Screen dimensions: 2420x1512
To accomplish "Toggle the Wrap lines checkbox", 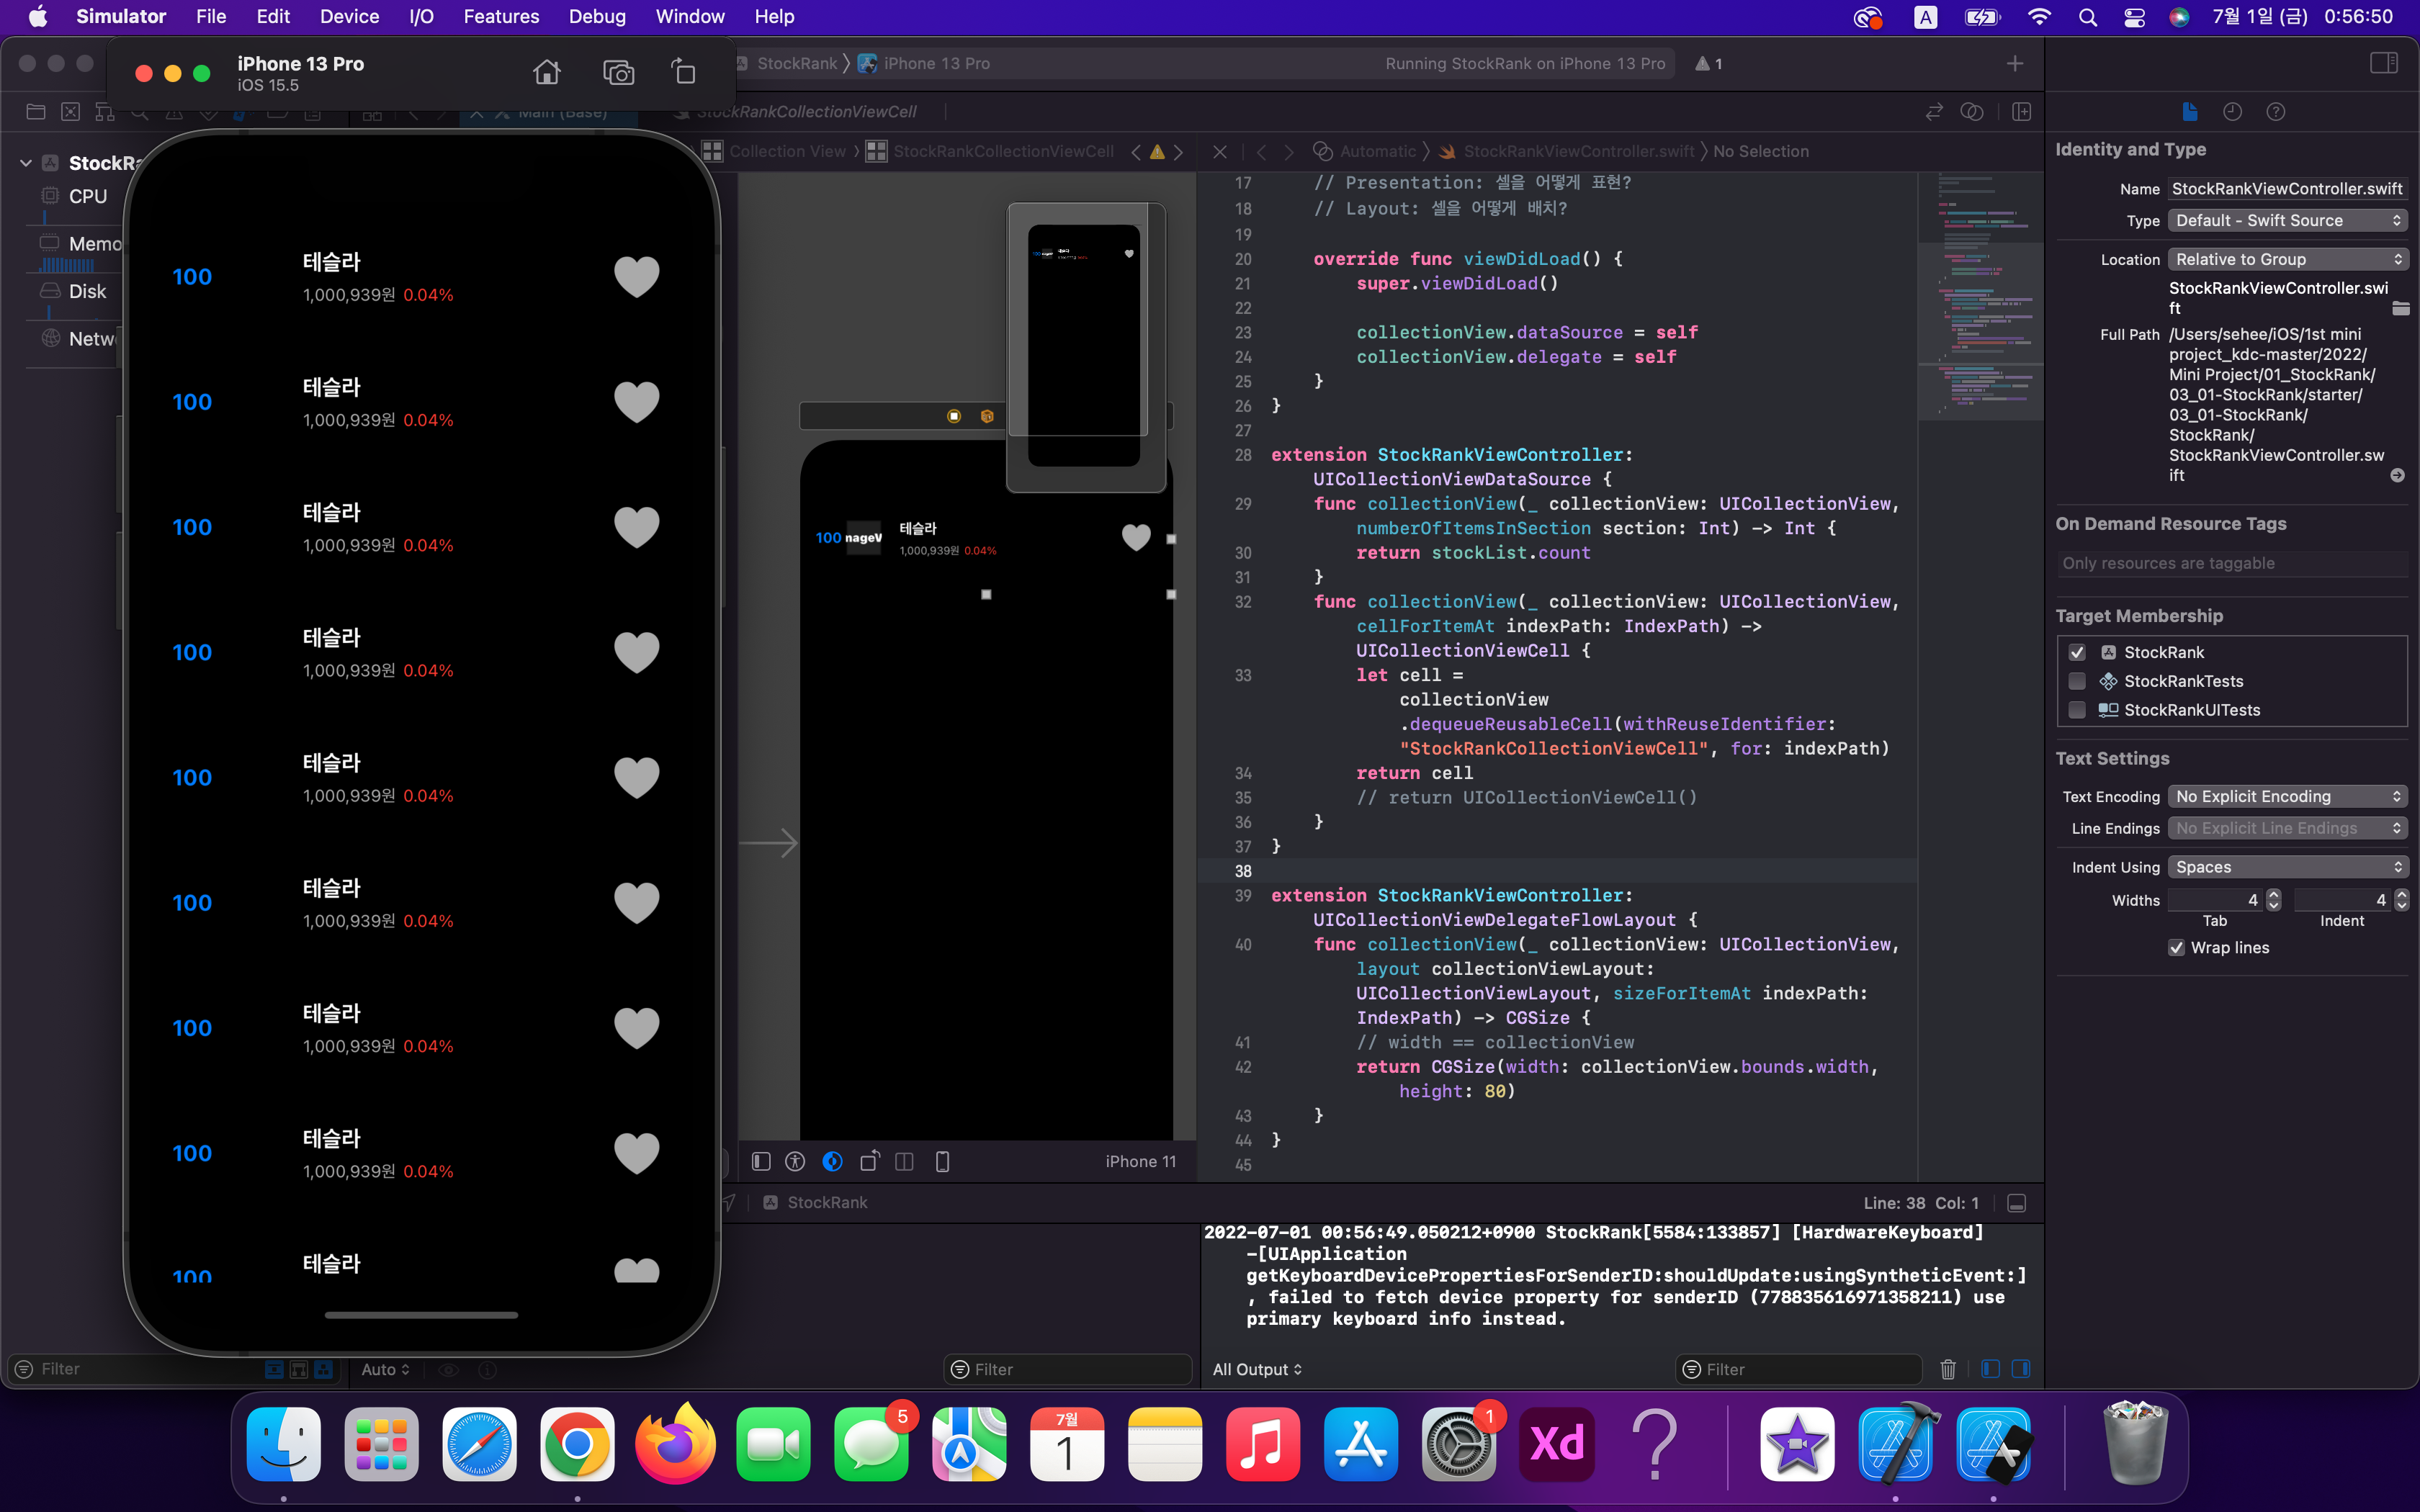I will pyautogui.click(x=2176, y=947).
